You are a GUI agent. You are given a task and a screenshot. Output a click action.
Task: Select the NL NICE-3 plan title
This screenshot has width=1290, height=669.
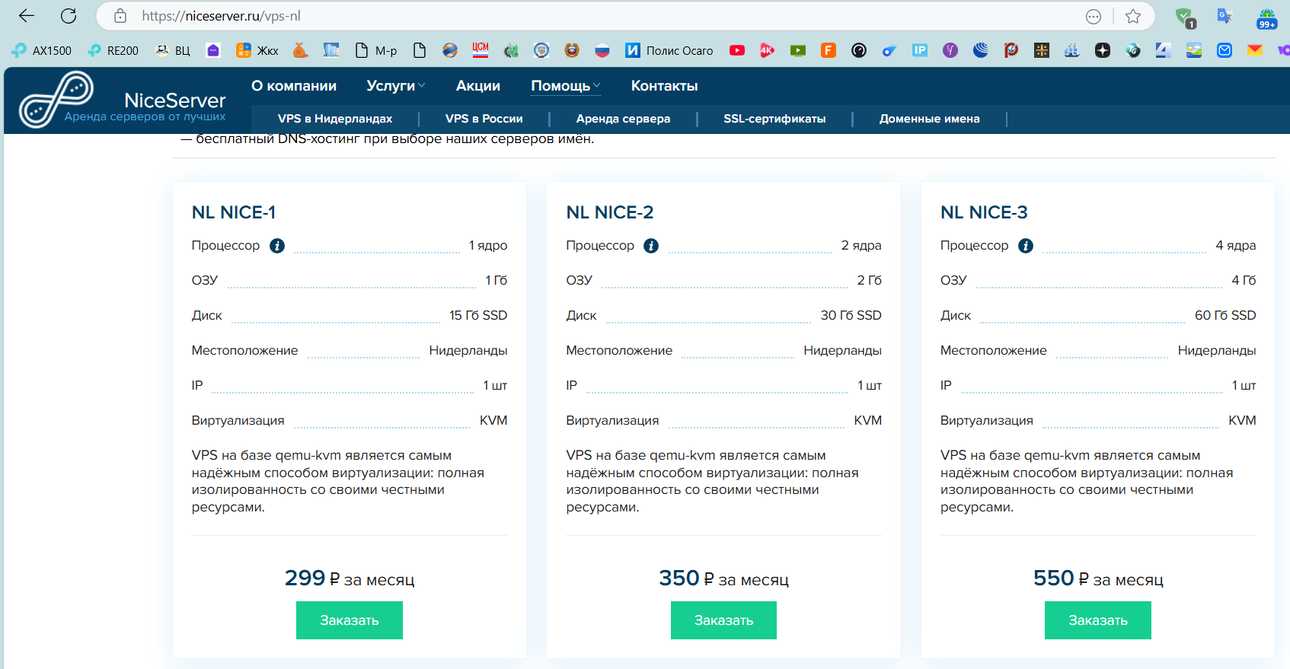(984, 212)
